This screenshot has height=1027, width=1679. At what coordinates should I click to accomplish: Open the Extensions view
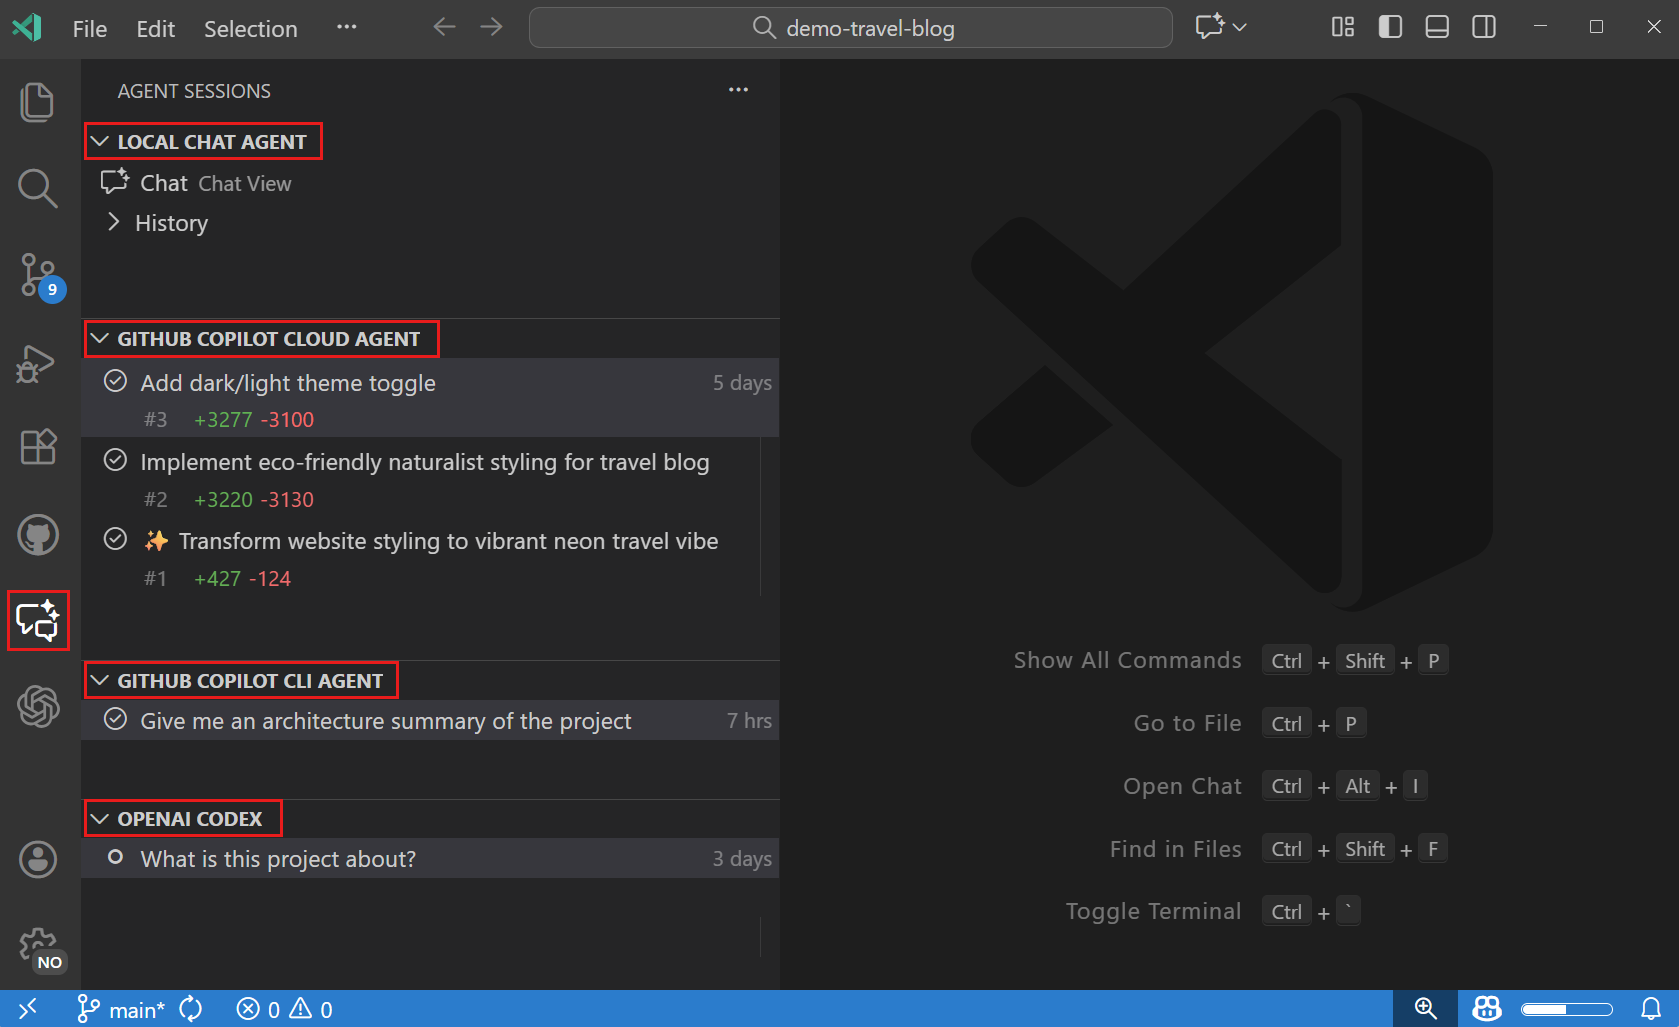(x=37, y=447)
